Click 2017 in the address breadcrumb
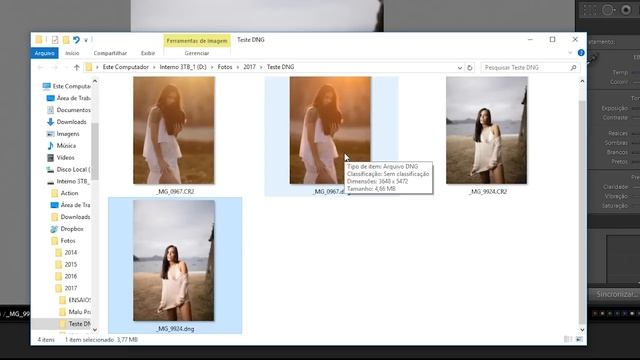The image size is (640, 360). 249,67
